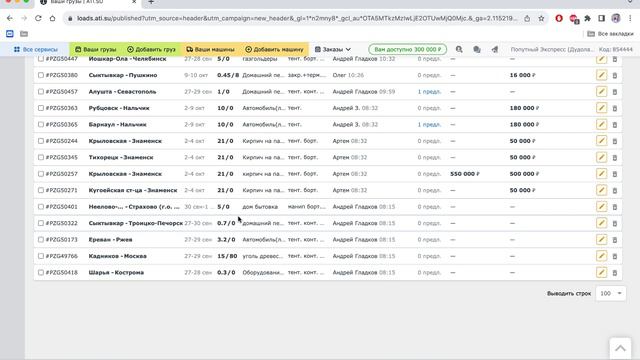
Task: Open browser extensions puzzle icon
Action: (587, 18)
